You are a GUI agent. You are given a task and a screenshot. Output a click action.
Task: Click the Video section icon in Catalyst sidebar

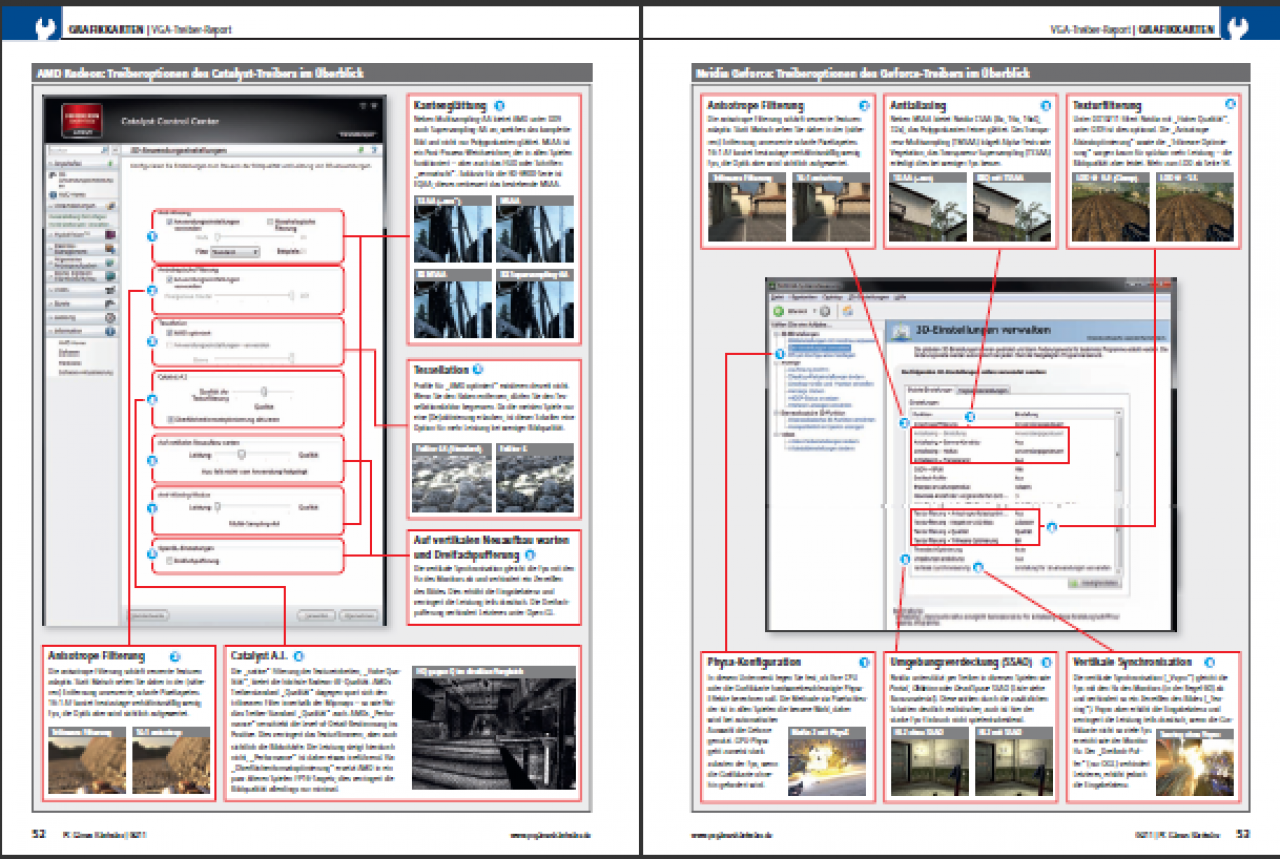[110, 290]
